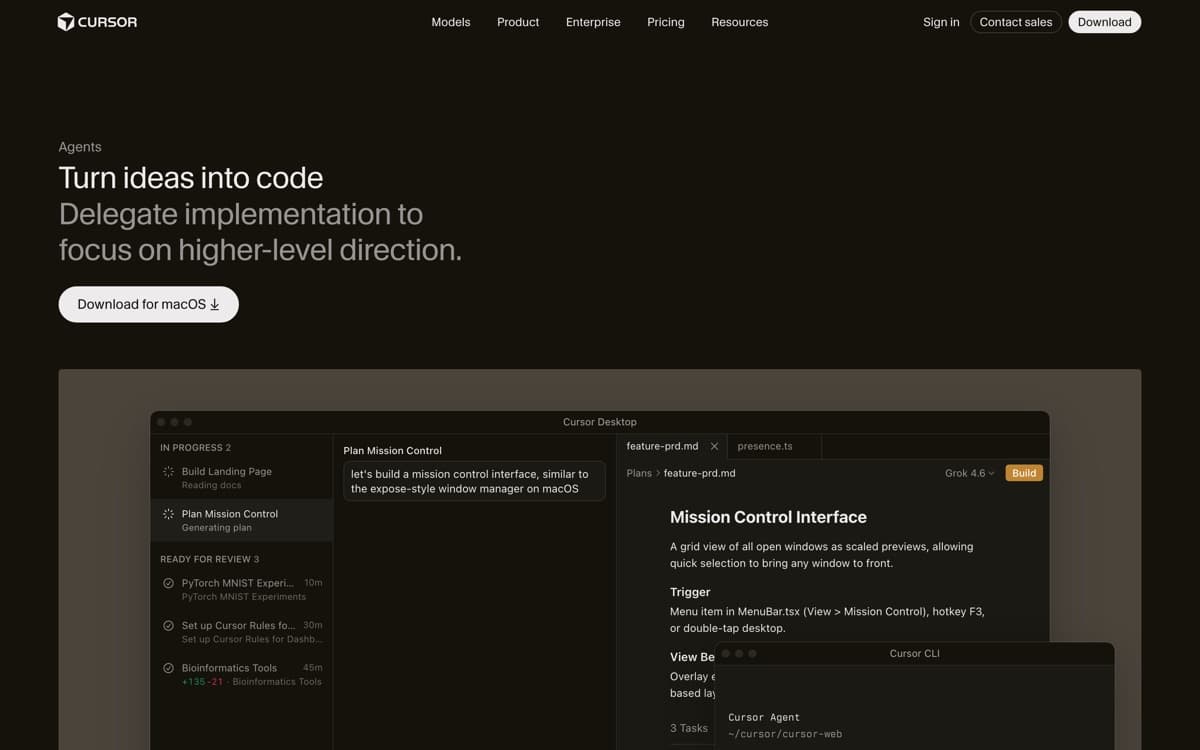Click the Cursor CLI window title

914,653
